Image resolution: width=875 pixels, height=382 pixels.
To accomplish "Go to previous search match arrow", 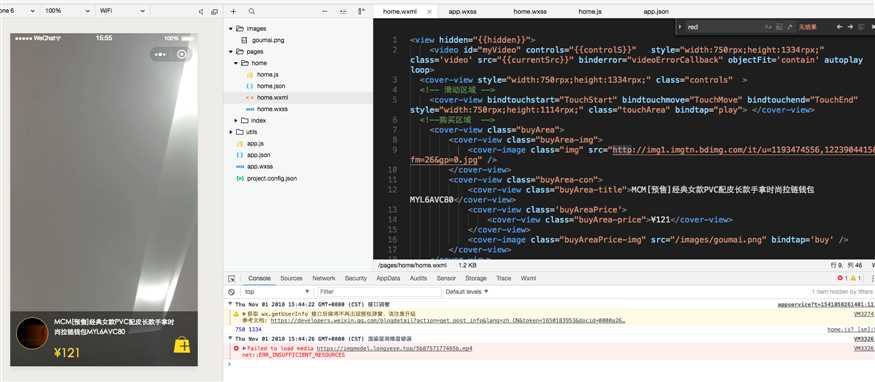I will [839, 27].
